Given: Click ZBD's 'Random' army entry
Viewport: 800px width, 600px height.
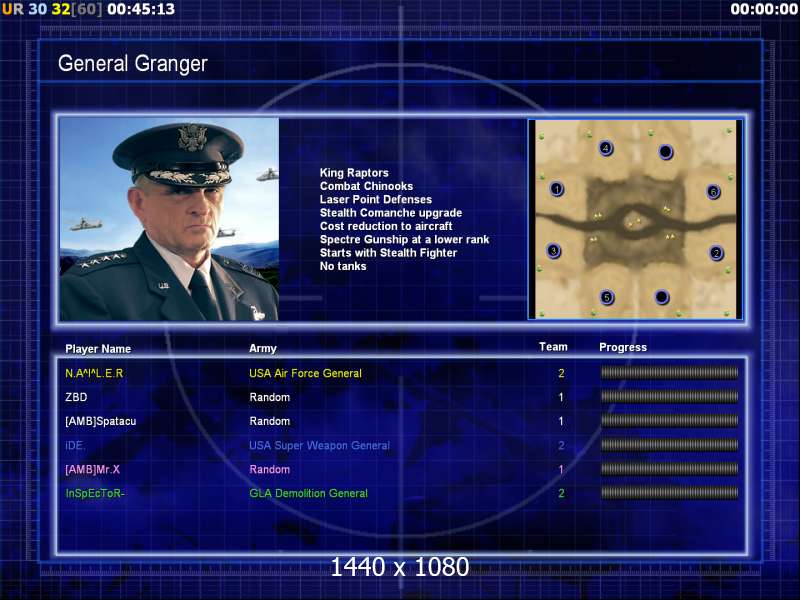Looking at the screenshot, I should click(x=269, y=397).
